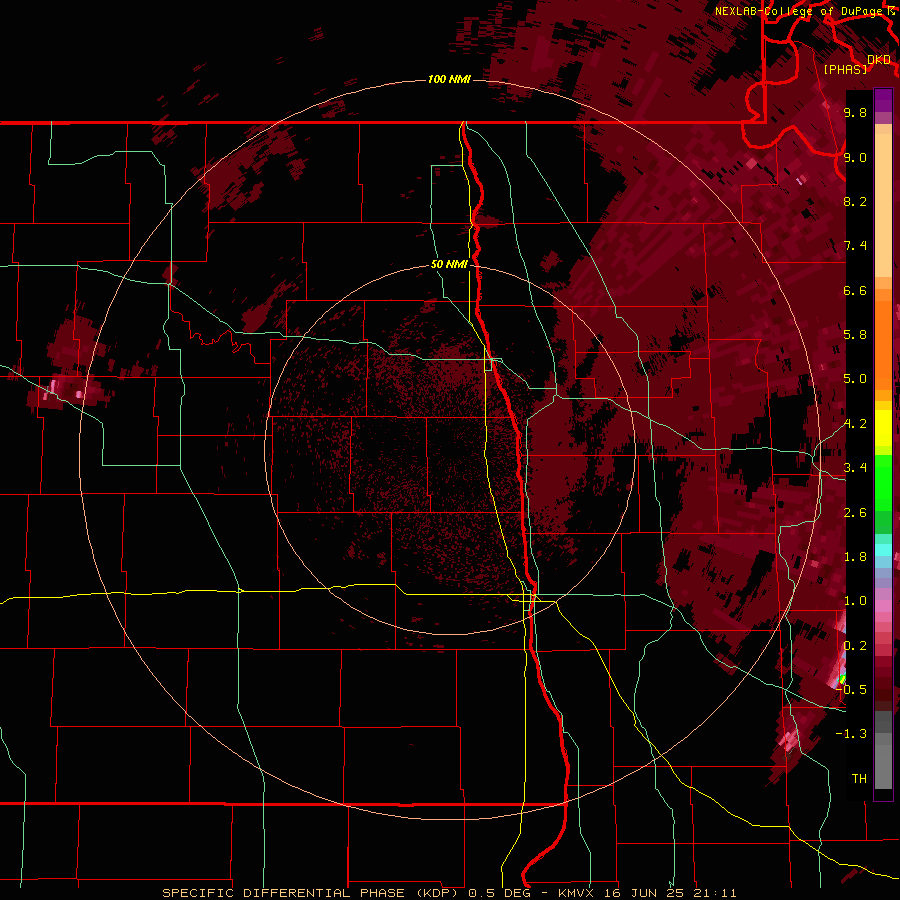Click the 4.2 legend value
Screen dimensions: 900x900
tap(855, 424)
